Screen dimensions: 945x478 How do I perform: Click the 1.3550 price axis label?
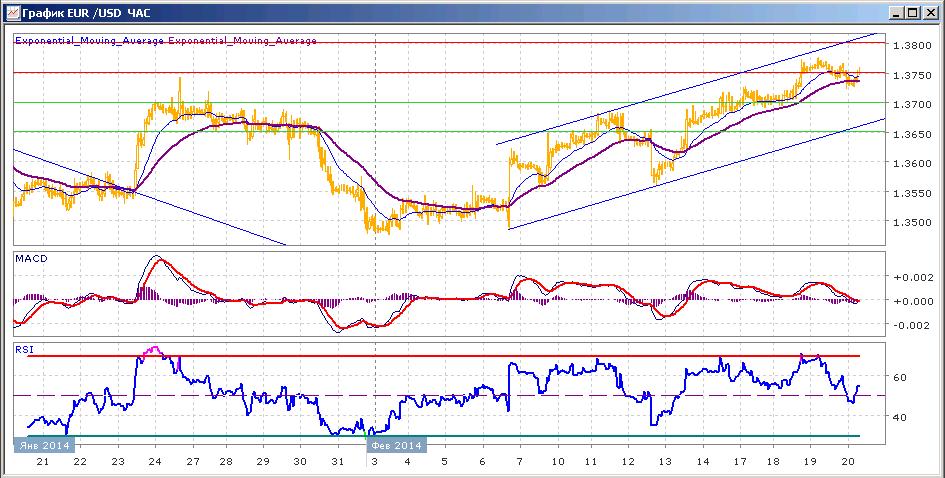pyautogui.click(x=911, y=193)
